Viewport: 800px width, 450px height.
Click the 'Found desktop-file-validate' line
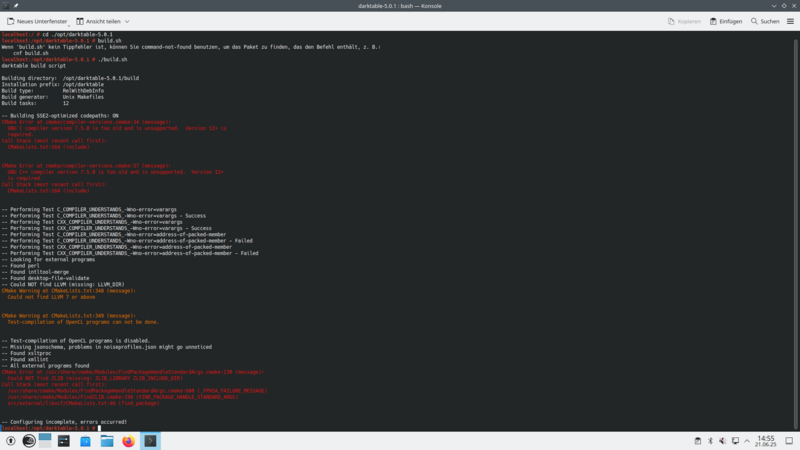click(x=45, y=278)
